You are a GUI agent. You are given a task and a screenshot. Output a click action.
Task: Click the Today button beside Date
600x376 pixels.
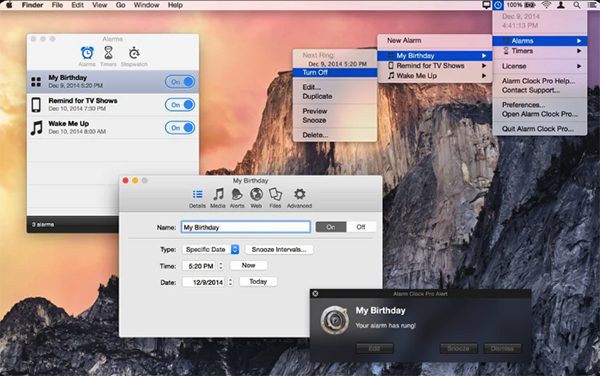(258, 282)
